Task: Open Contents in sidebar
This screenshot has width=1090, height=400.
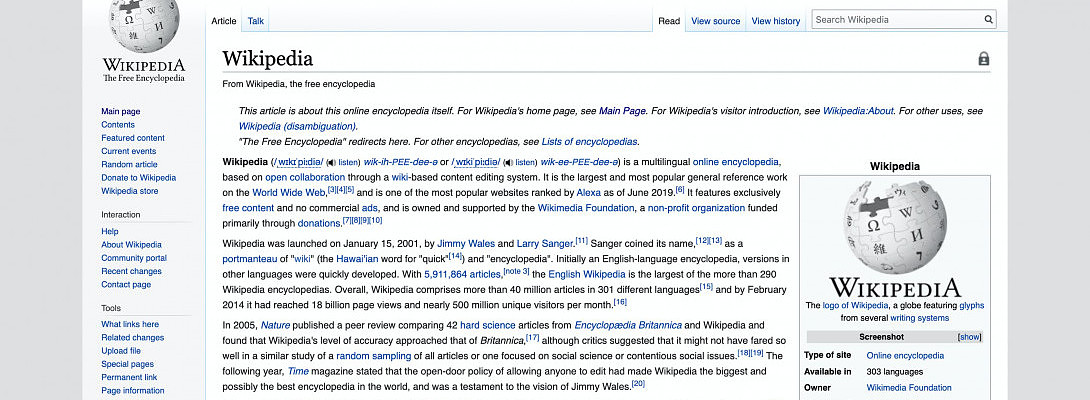Action: (118, 125)
